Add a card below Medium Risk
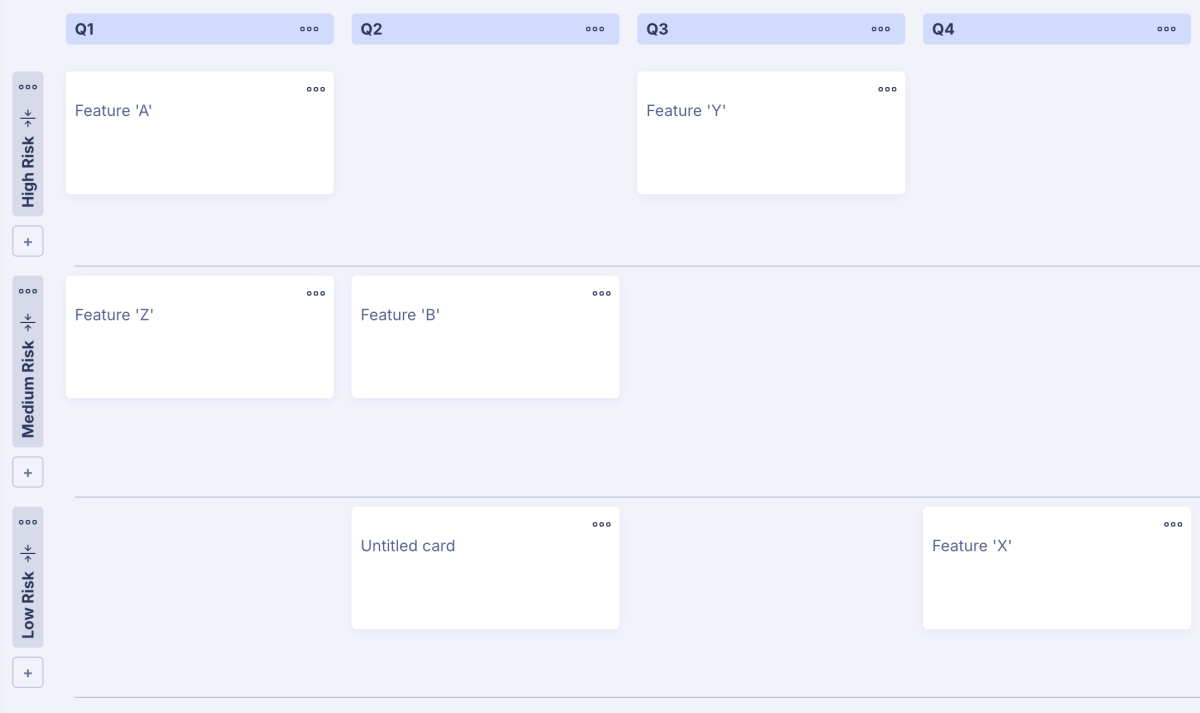1200x713 pixels. pyautogui.click(x=28, y=472)
